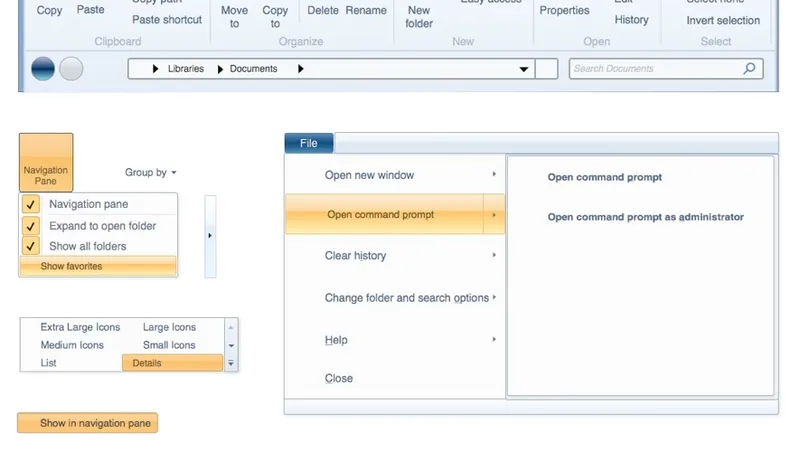Click the Libraries breadcrumb
Screen dimensions: 800x450
point(186,68)
